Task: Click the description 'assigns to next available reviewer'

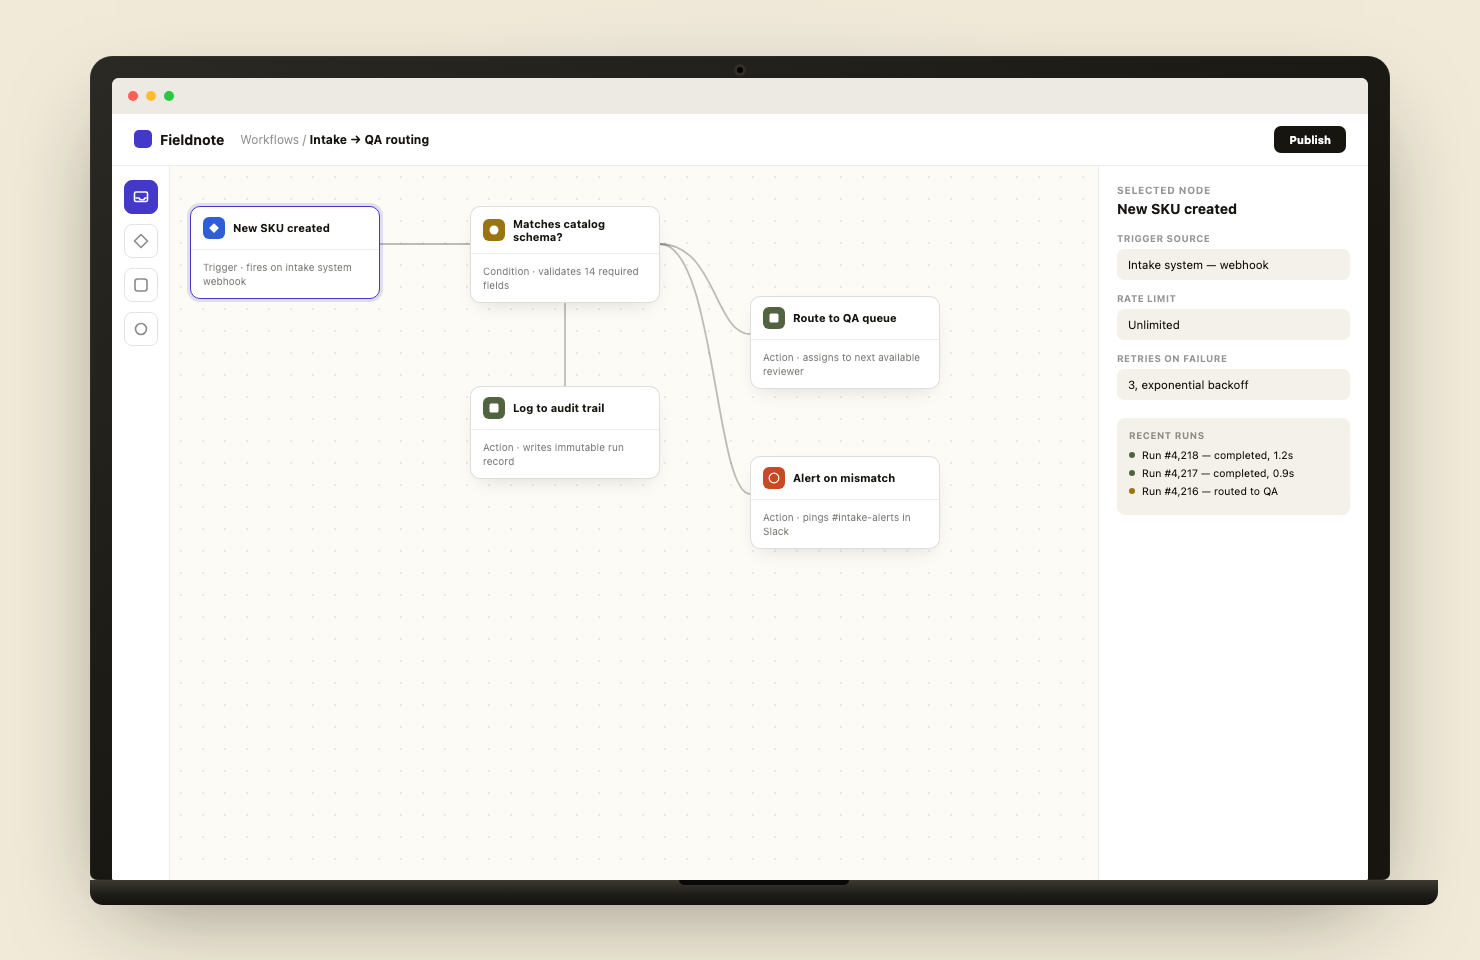Action: pyautogui.click(x=841, y=364)
